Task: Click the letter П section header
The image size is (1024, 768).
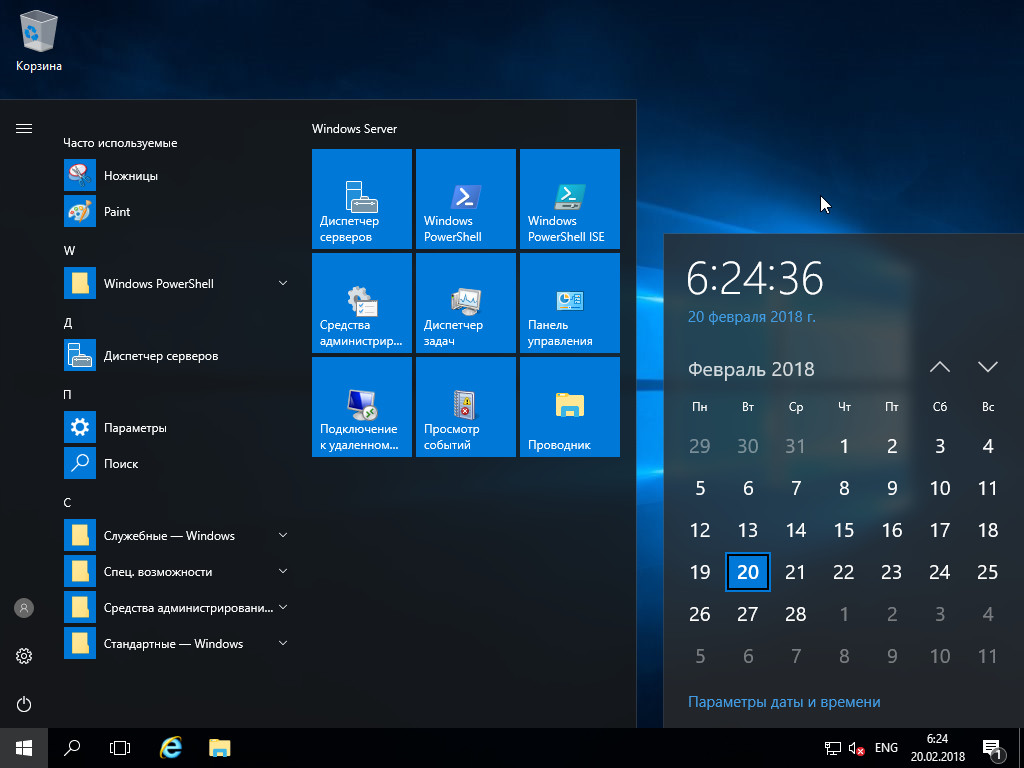Action: 67,394
